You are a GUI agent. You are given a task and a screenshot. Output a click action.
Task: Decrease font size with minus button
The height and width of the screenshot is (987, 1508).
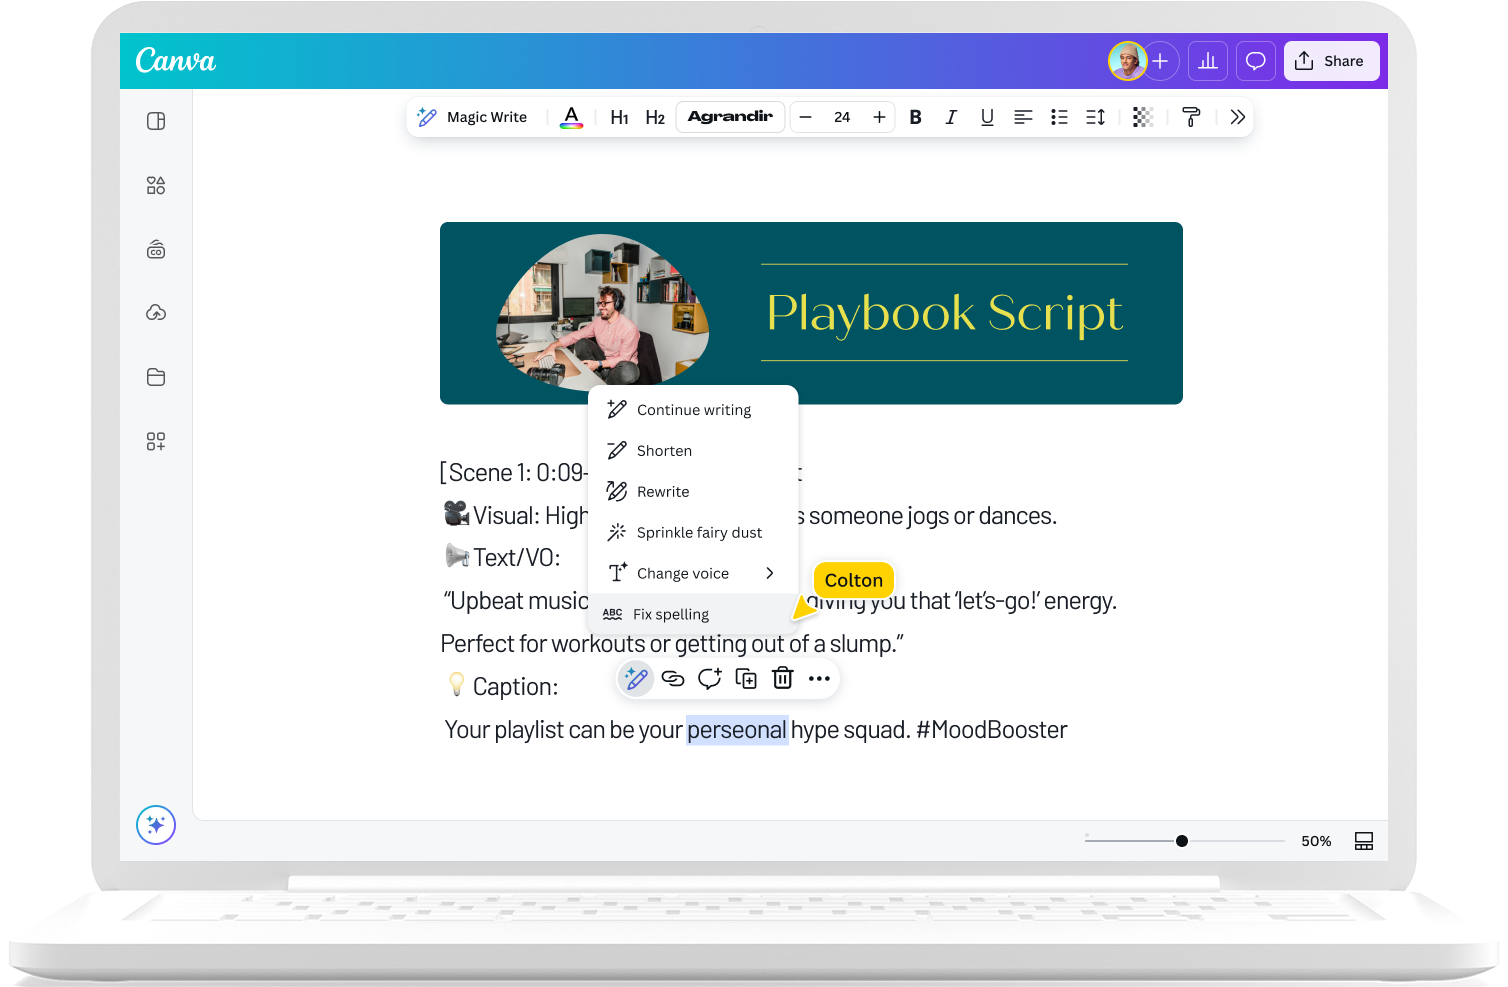coord(806,117)
